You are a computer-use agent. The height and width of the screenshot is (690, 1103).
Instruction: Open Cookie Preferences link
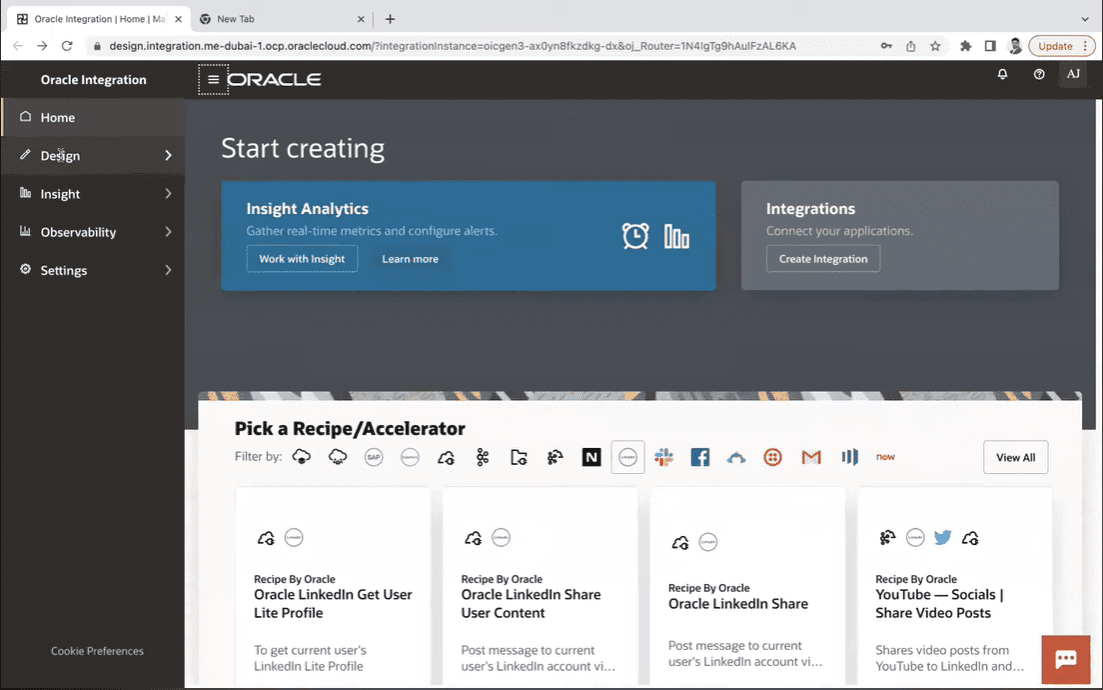(97, 651)
